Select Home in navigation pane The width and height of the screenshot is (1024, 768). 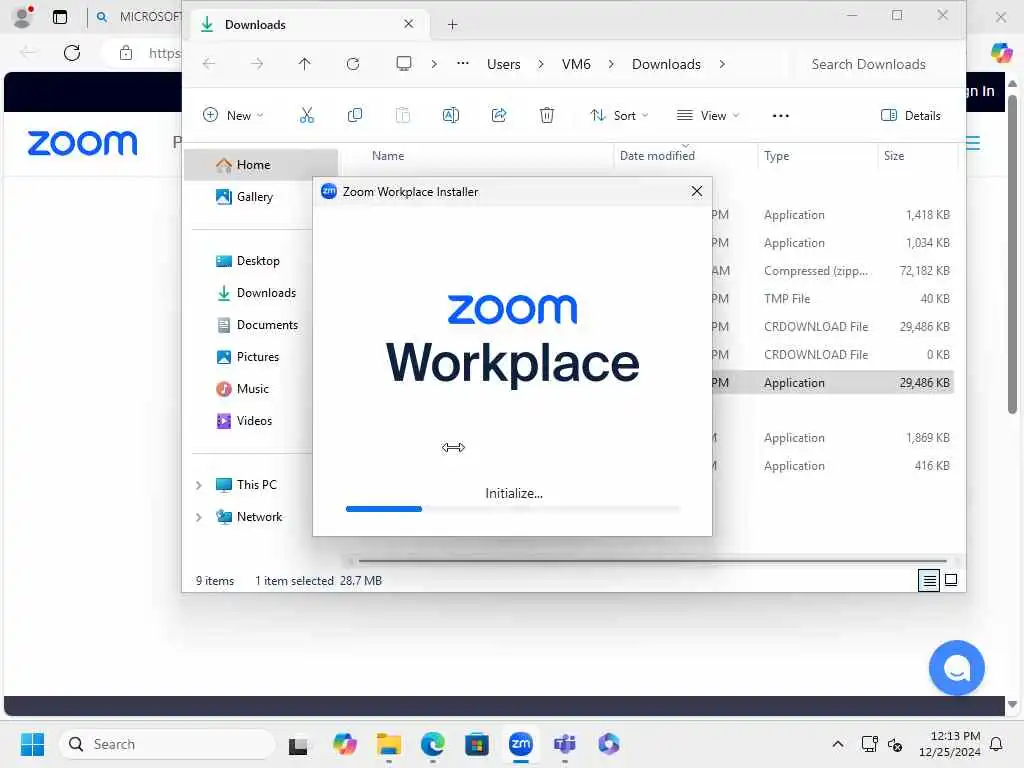(261, 165)
